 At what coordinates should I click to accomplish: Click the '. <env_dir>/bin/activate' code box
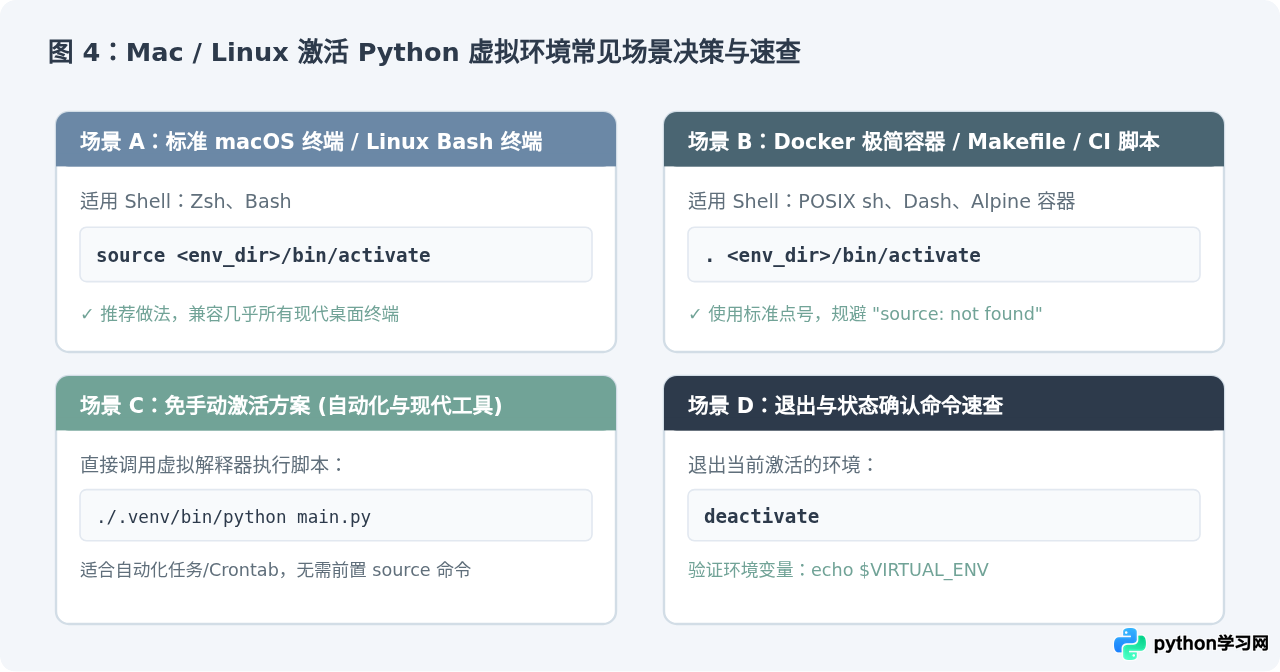point(944,254)
